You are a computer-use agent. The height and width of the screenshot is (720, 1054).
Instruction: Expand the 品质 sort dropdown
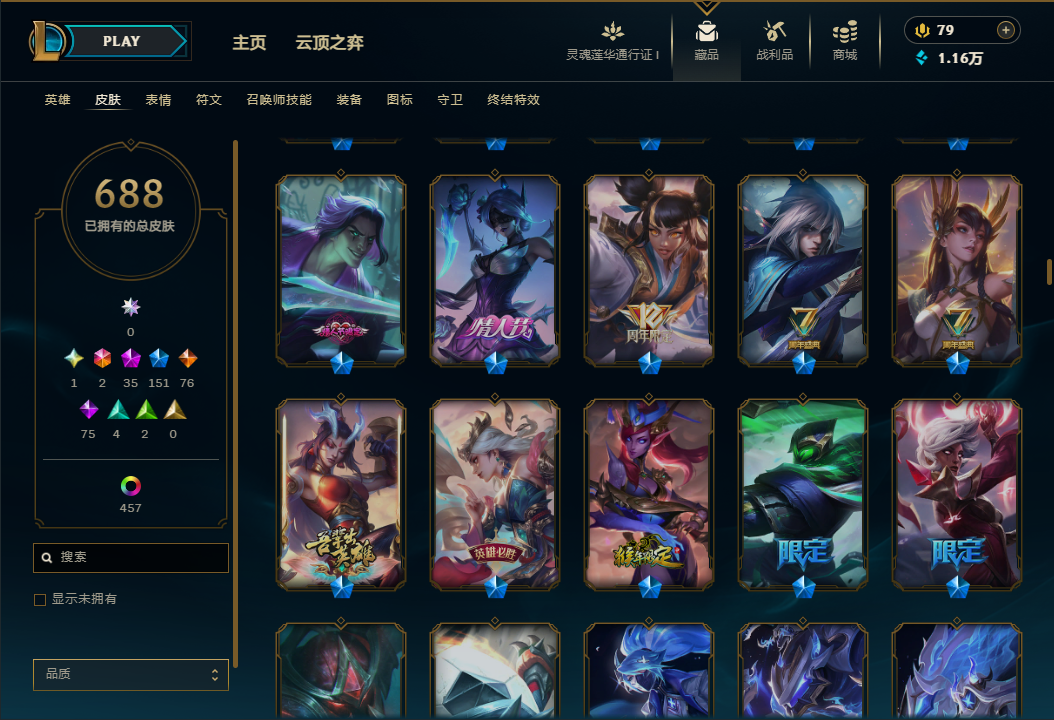pyautogui.click(x=130, y=674)
